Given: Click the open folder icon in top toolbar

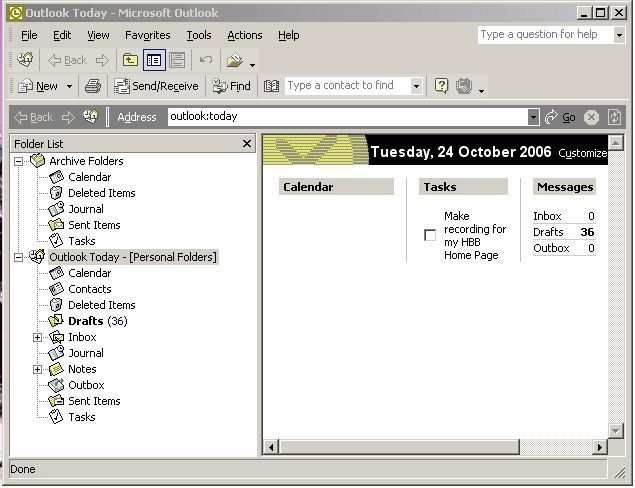Looking at the screenshot, I should (235, 60).
